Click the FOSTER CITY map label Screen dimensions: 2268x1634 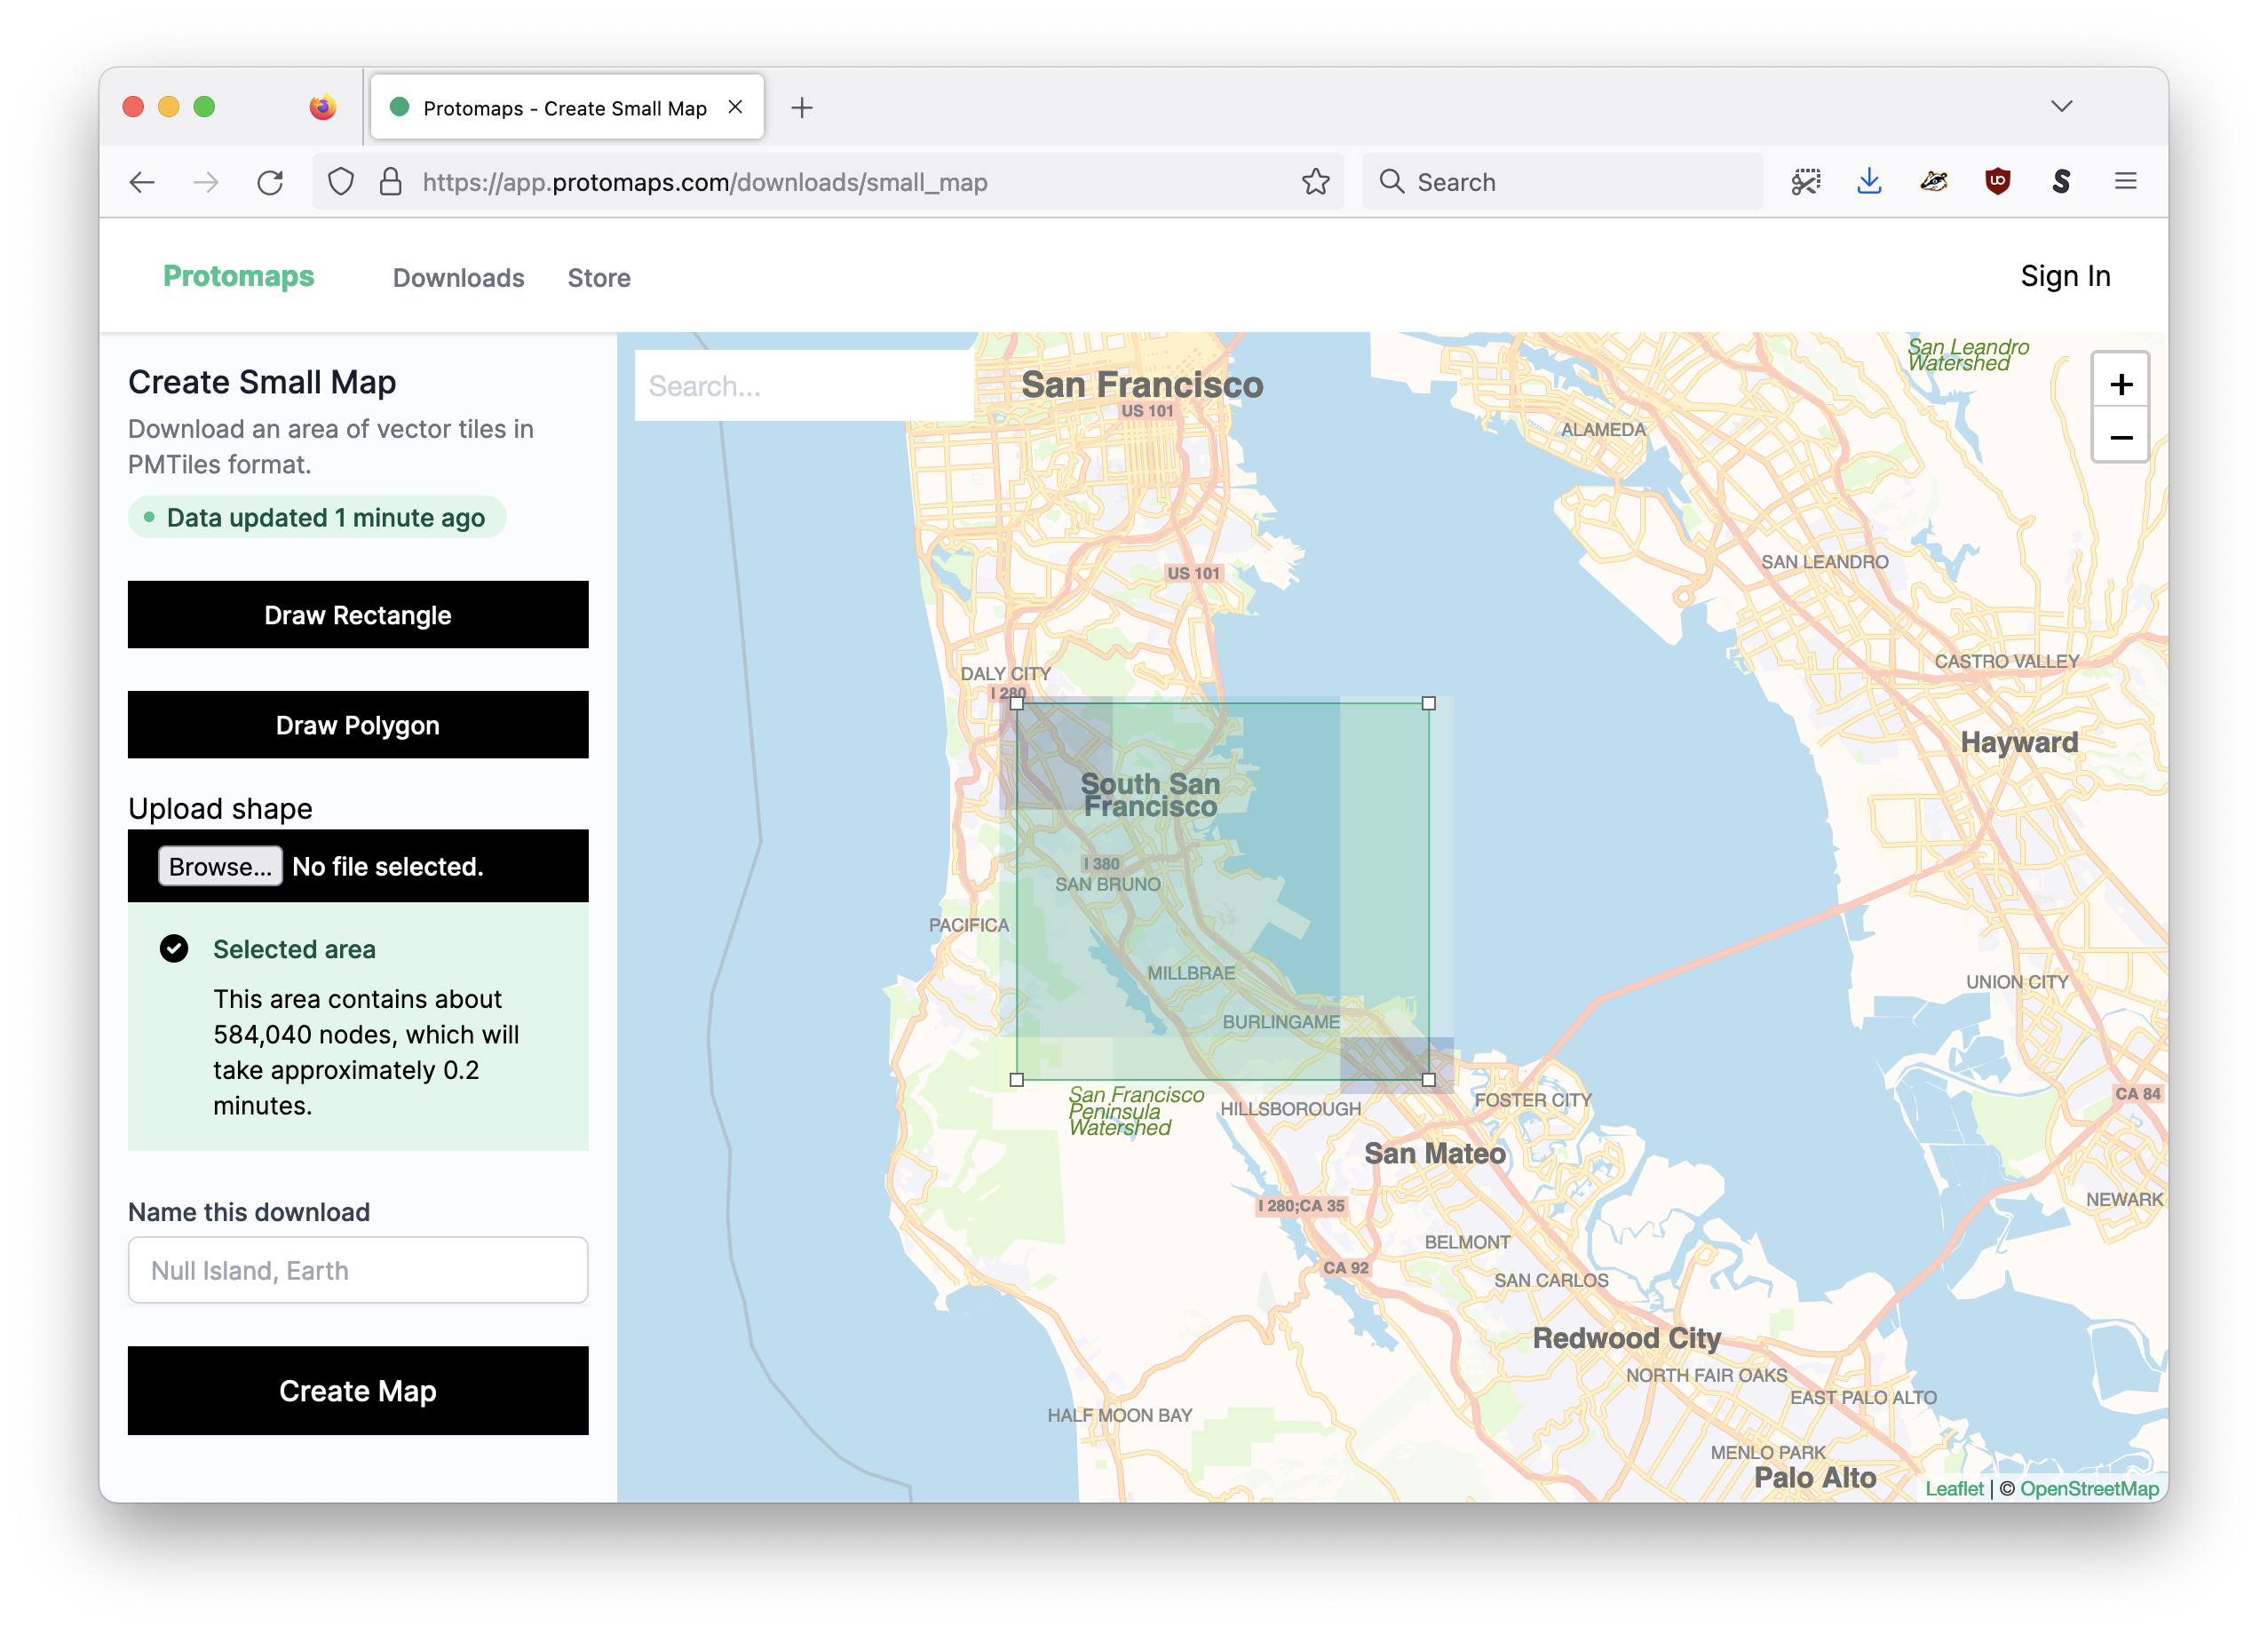(x=1533, y=1100)
